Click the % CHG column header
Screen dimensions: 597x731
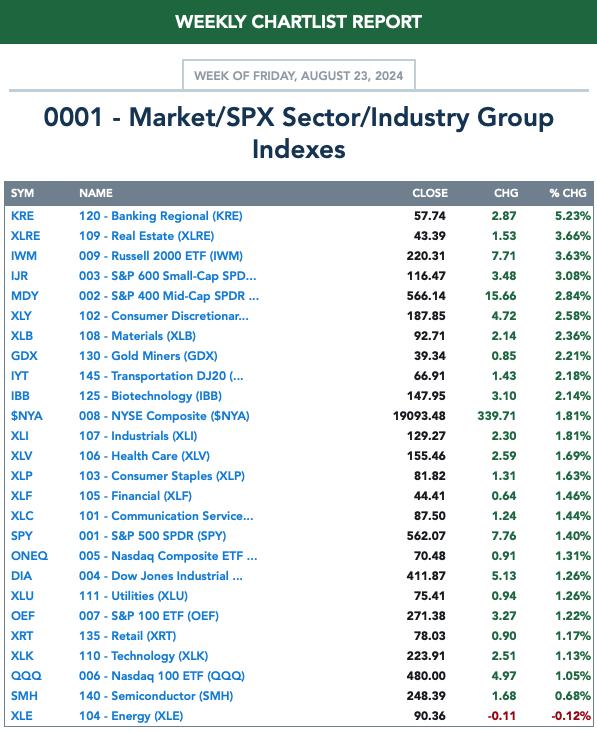pyautogui.click(x=568, y=193)
